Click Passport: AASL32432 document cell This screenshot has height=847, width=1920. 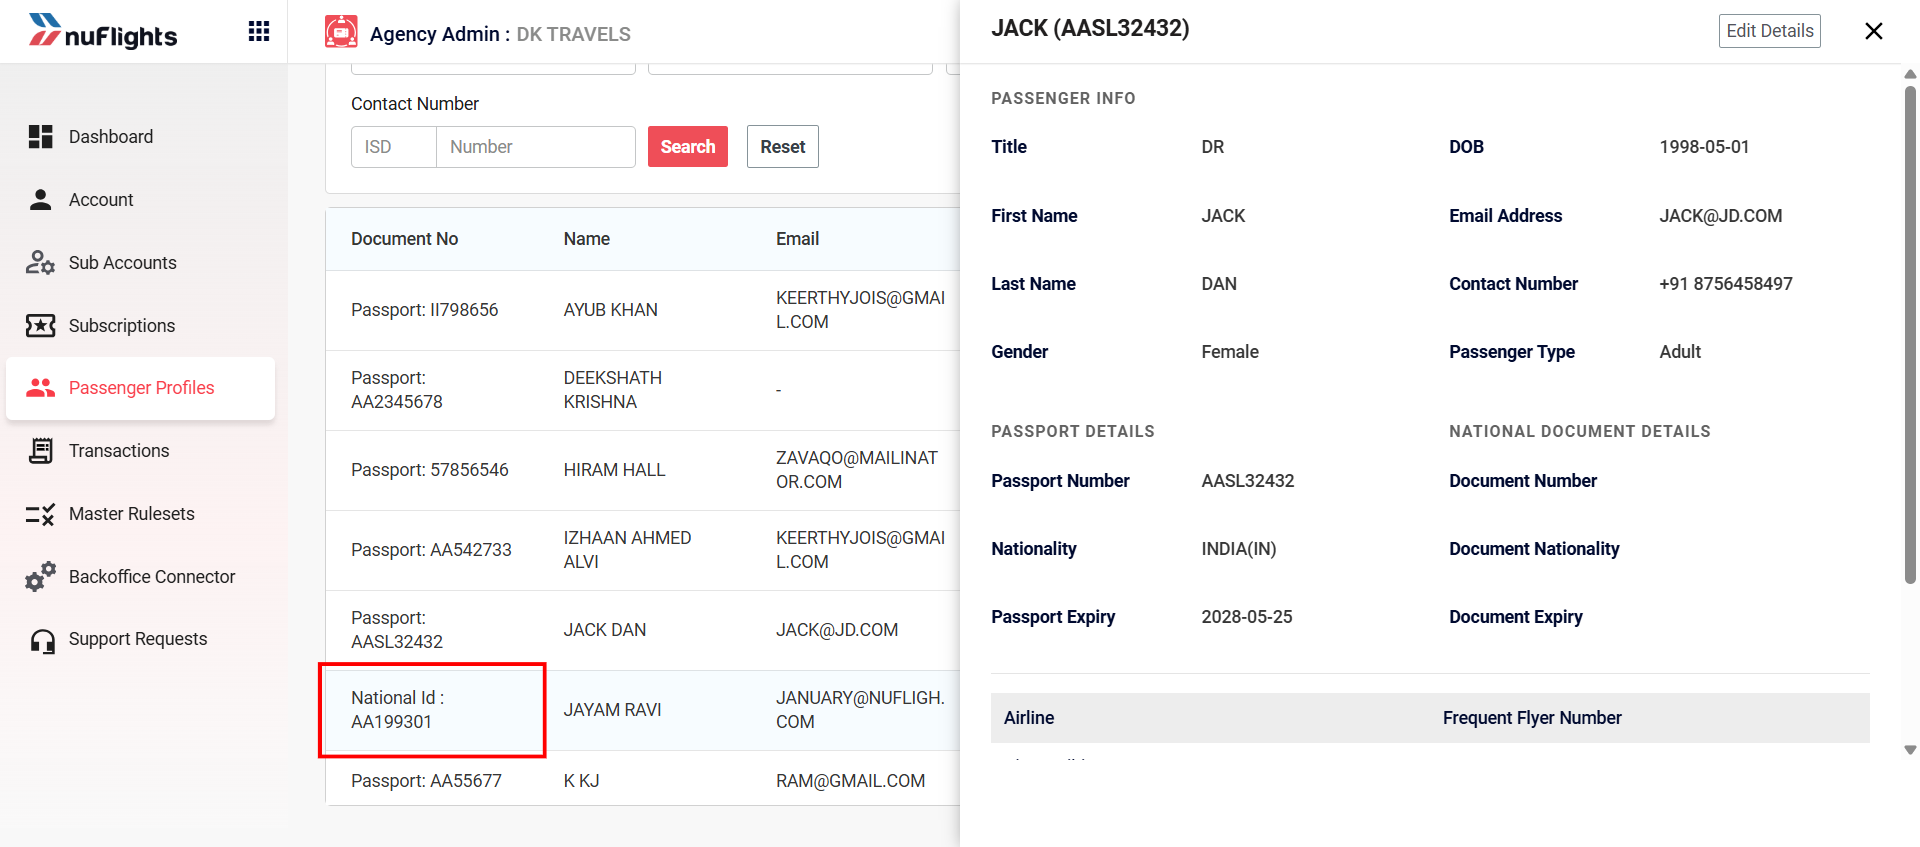coord(397,630)
